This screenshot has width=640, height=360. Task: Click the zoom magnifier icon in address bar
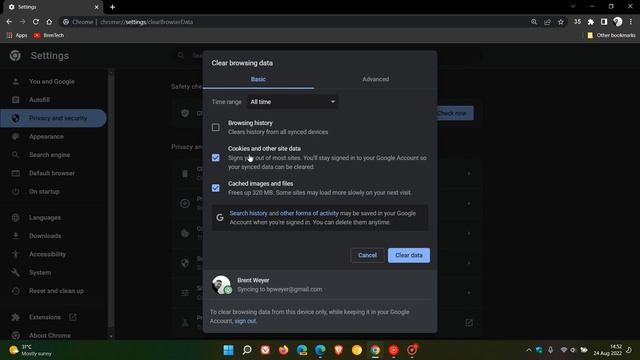coord(534,22)
